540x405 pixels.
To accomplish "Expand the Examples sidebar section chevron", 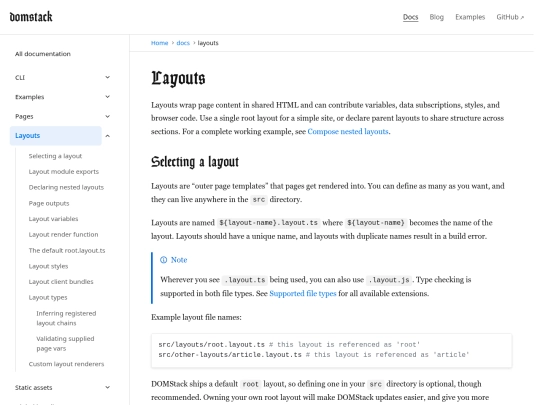I will 107,97.
